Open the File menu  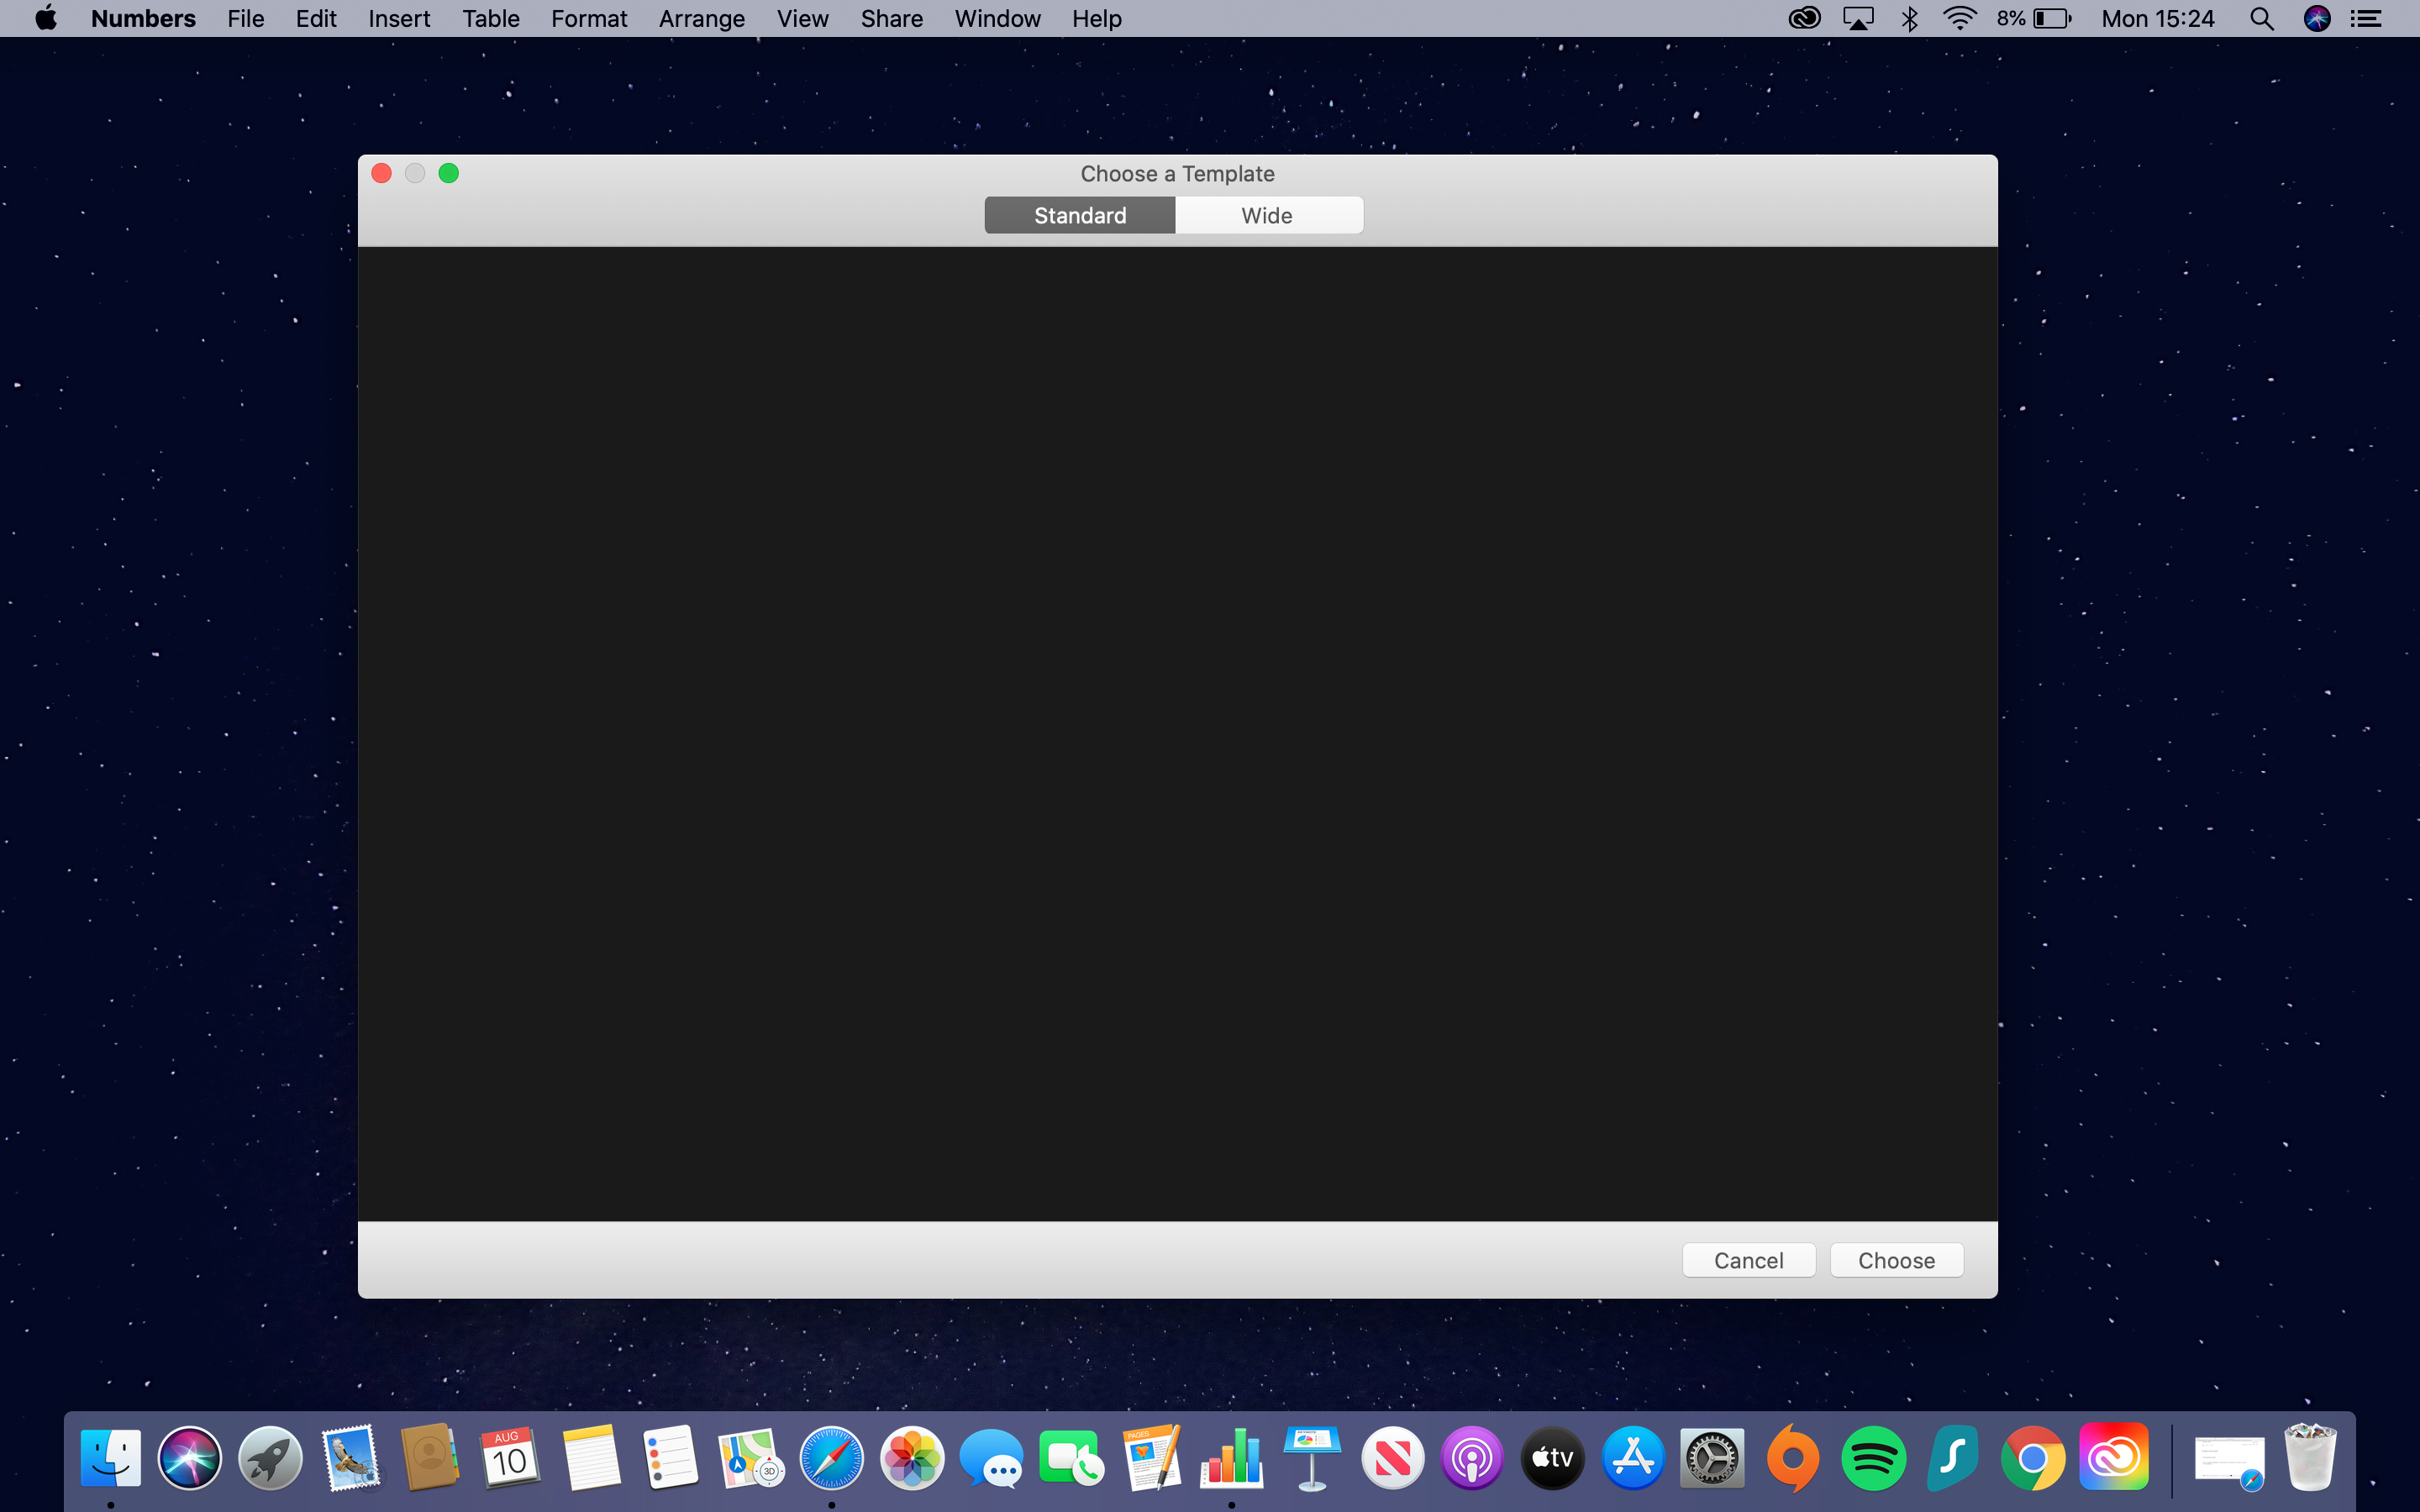tap(245, 19)
